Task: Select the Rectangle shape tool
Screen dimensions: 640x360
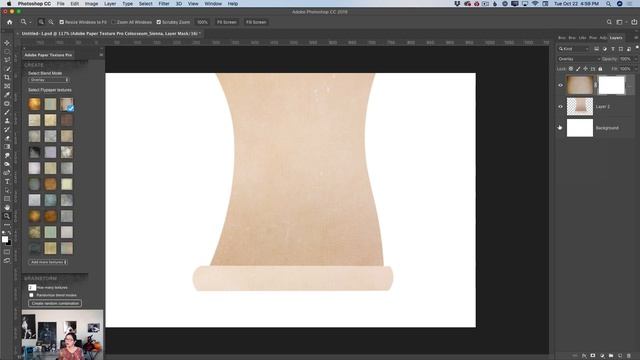Action: pyautogui.click(x=7, y=199)
